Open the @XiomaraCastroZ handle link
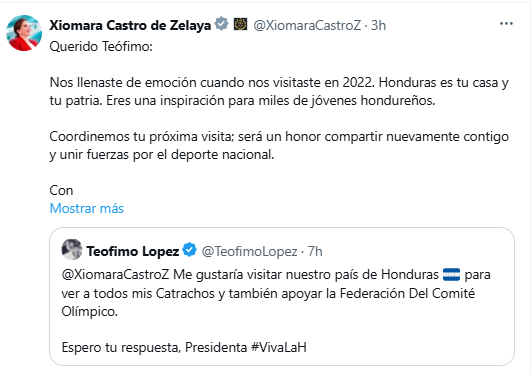Screen dimensions: 531x374 307,25
